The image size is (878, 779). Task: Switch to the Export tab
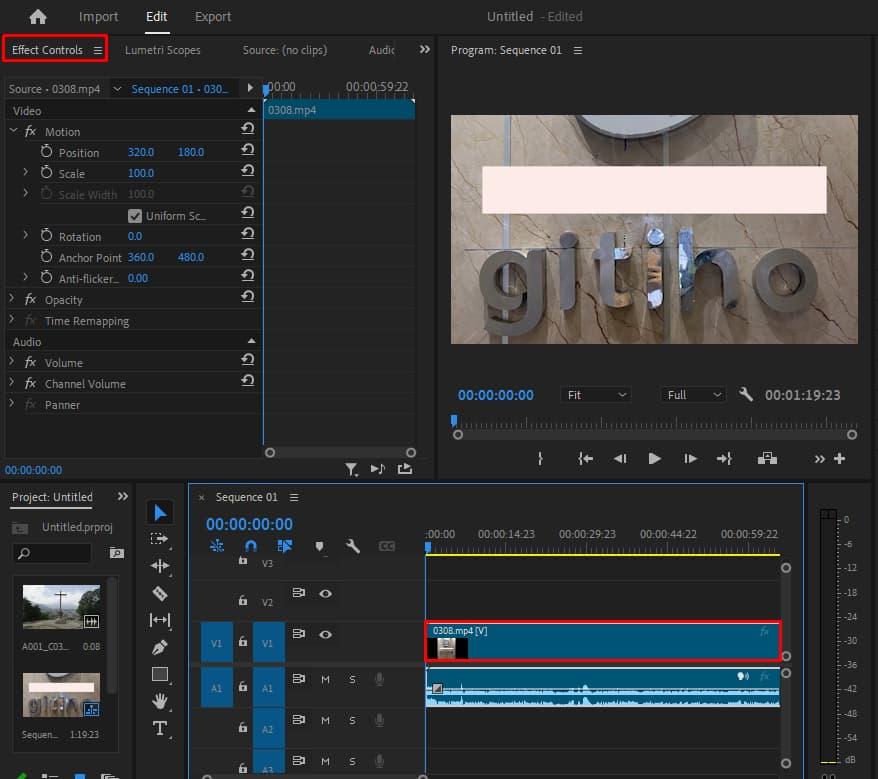tap(213, 17)
